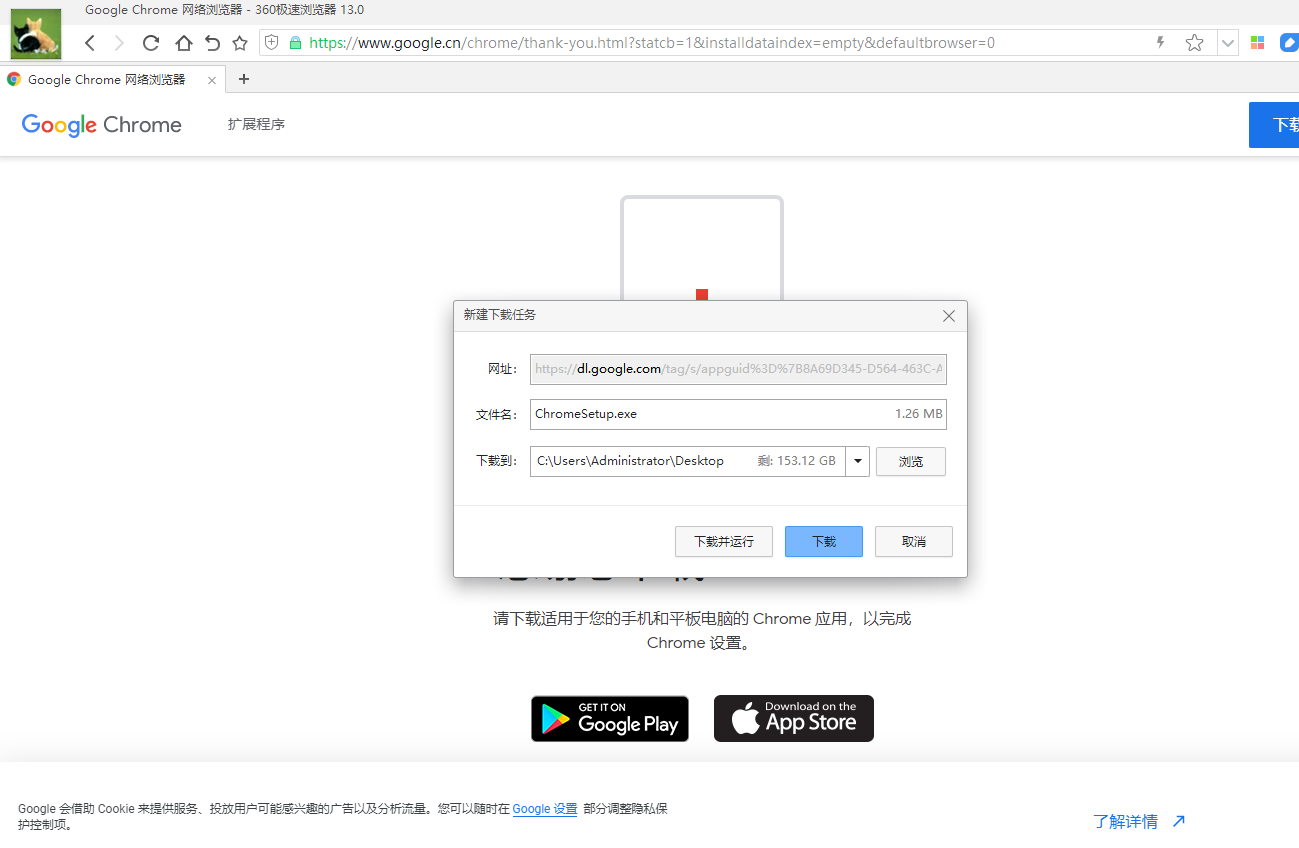This screenshot has width=1299, height=848.
Task: Go back to the previous page
Action: [x=90, y=43]
